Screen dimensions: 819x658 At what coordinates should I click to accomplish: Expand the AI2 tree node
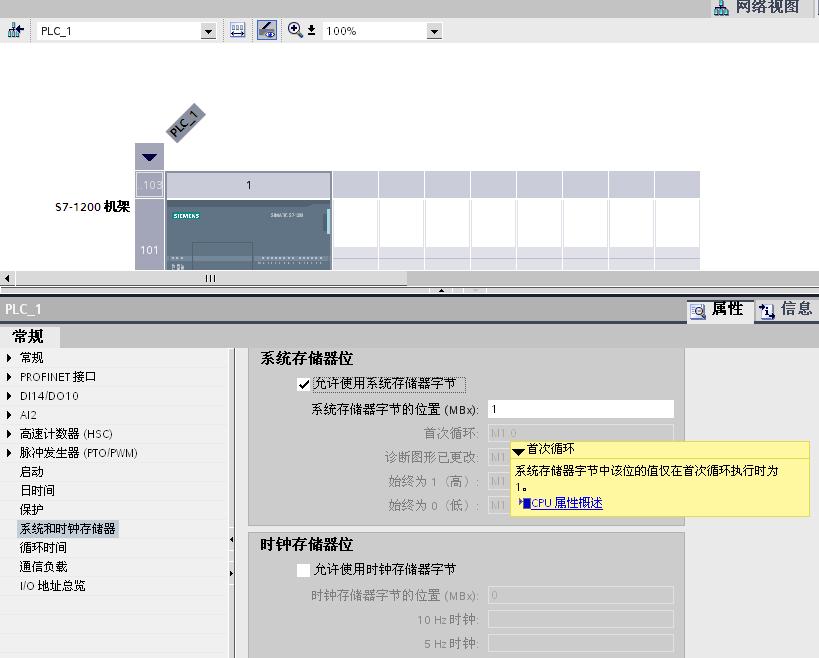click(9, 415)
